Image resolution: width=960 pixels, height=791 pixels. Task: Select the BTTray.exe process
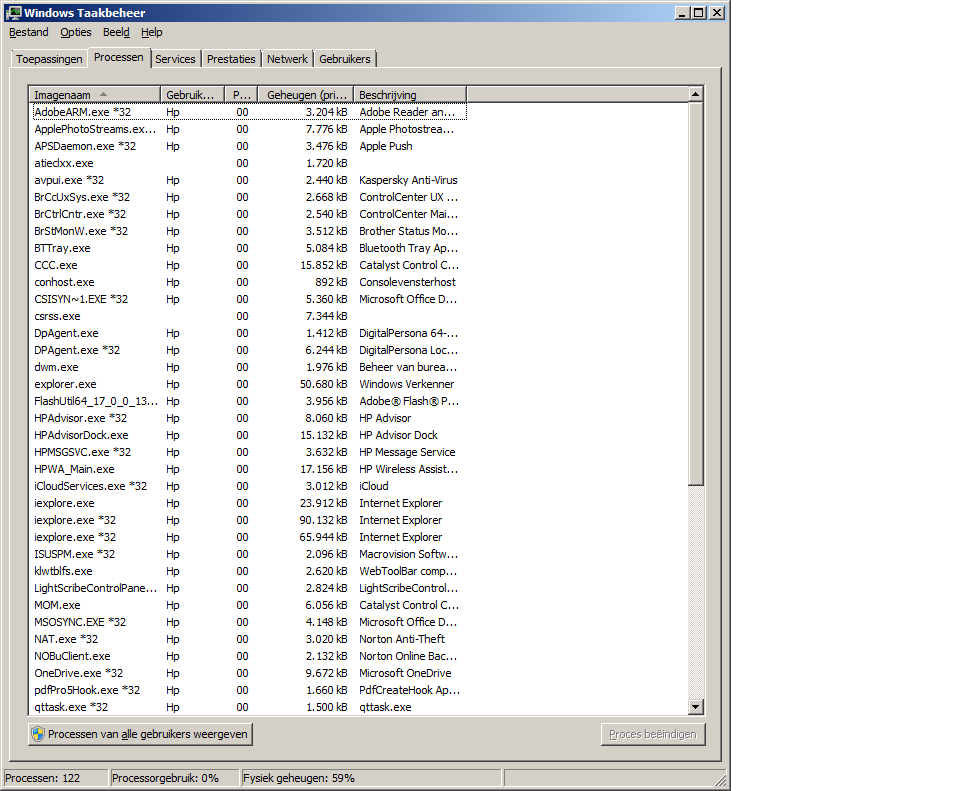[x=249, y=248]
